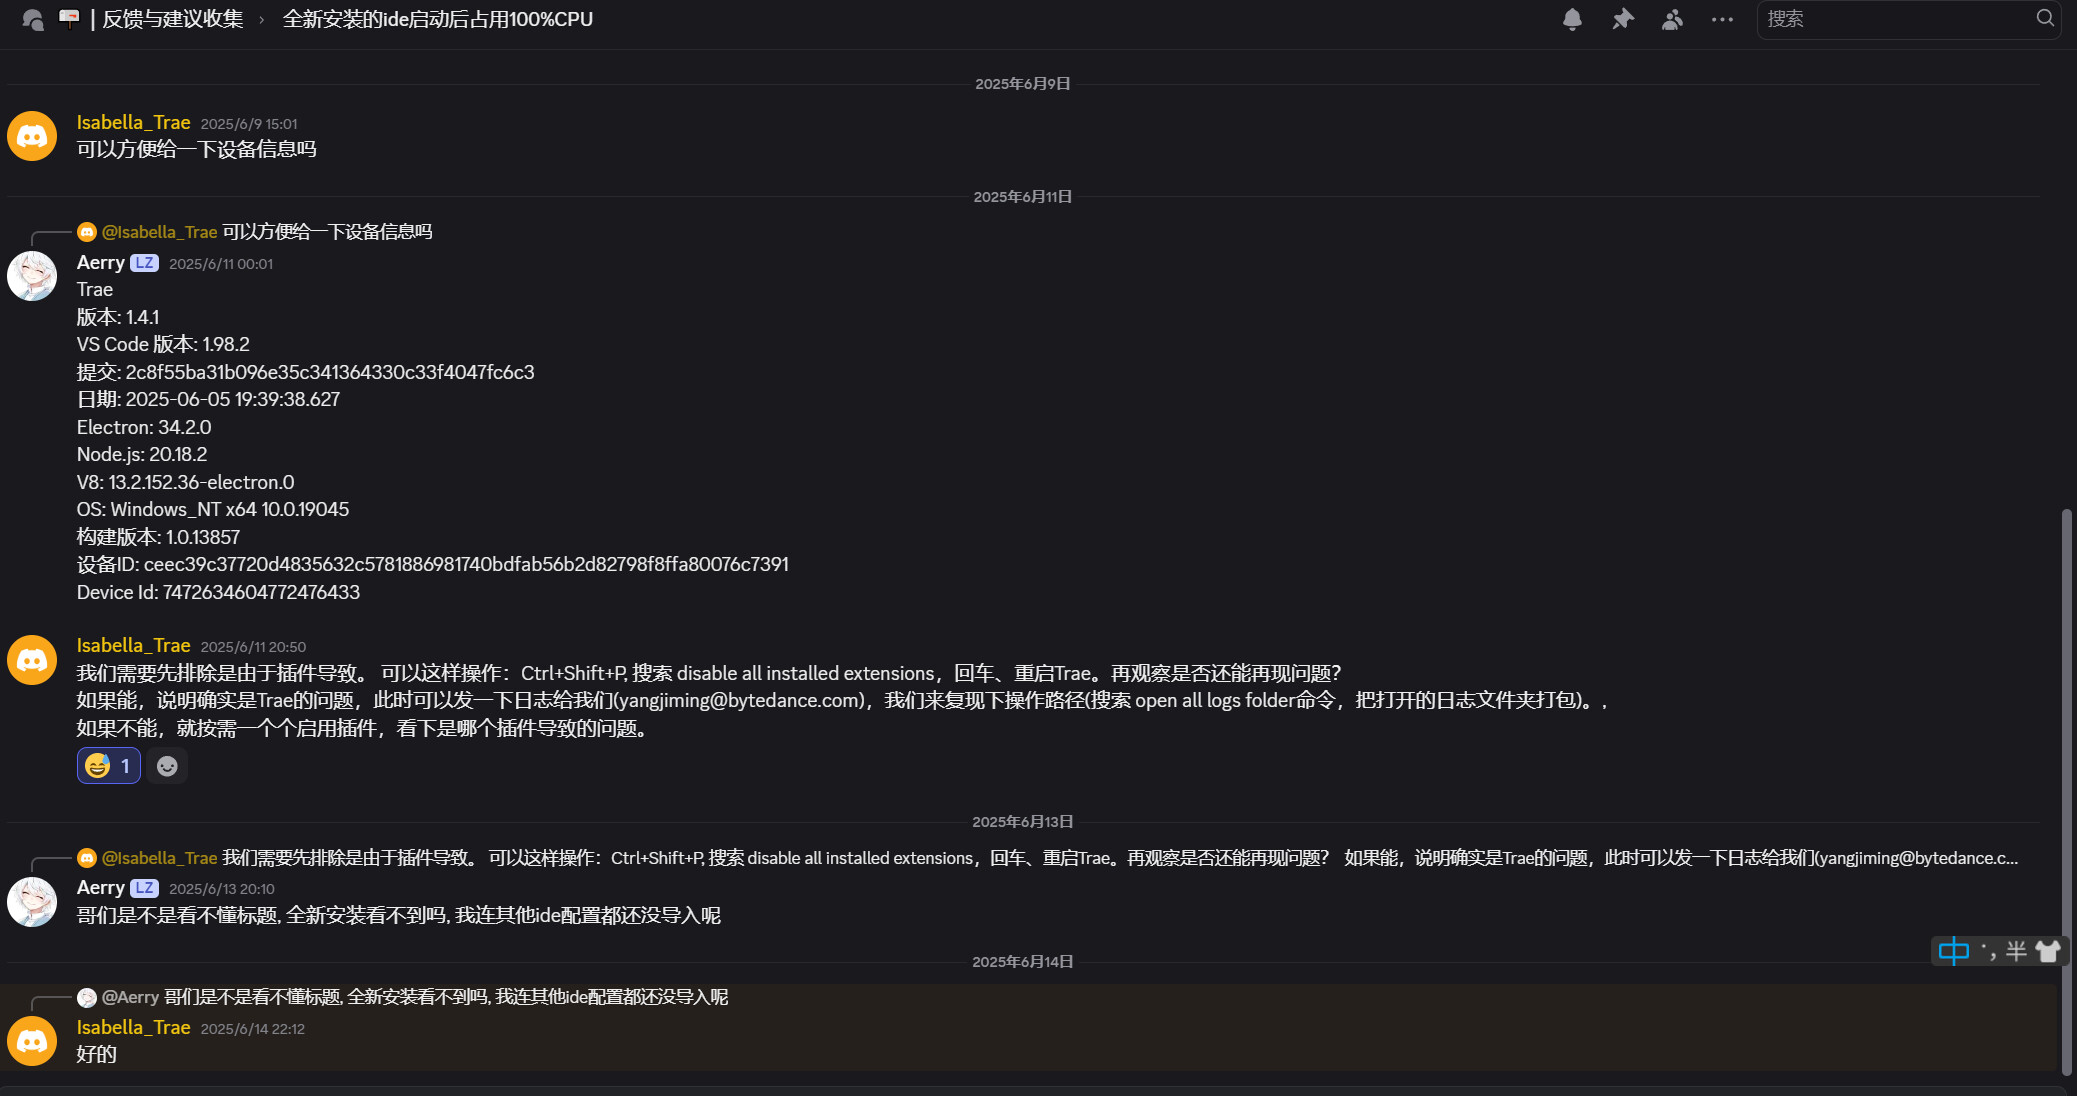Click the 好的 message text
The width and height of the screenshot is (2077, 1096).
pyautogui.click(x=97, y=1054)
